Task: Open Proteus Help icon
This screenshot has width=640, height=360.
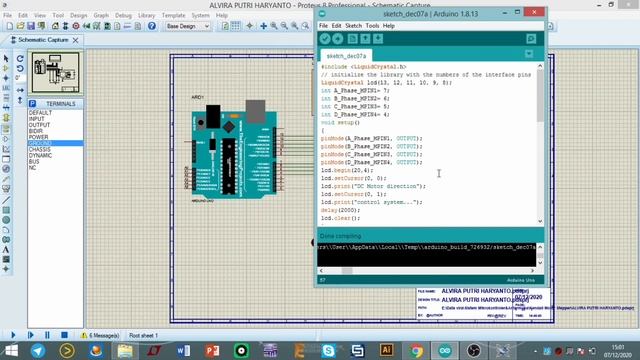Action: pos(151,26)
